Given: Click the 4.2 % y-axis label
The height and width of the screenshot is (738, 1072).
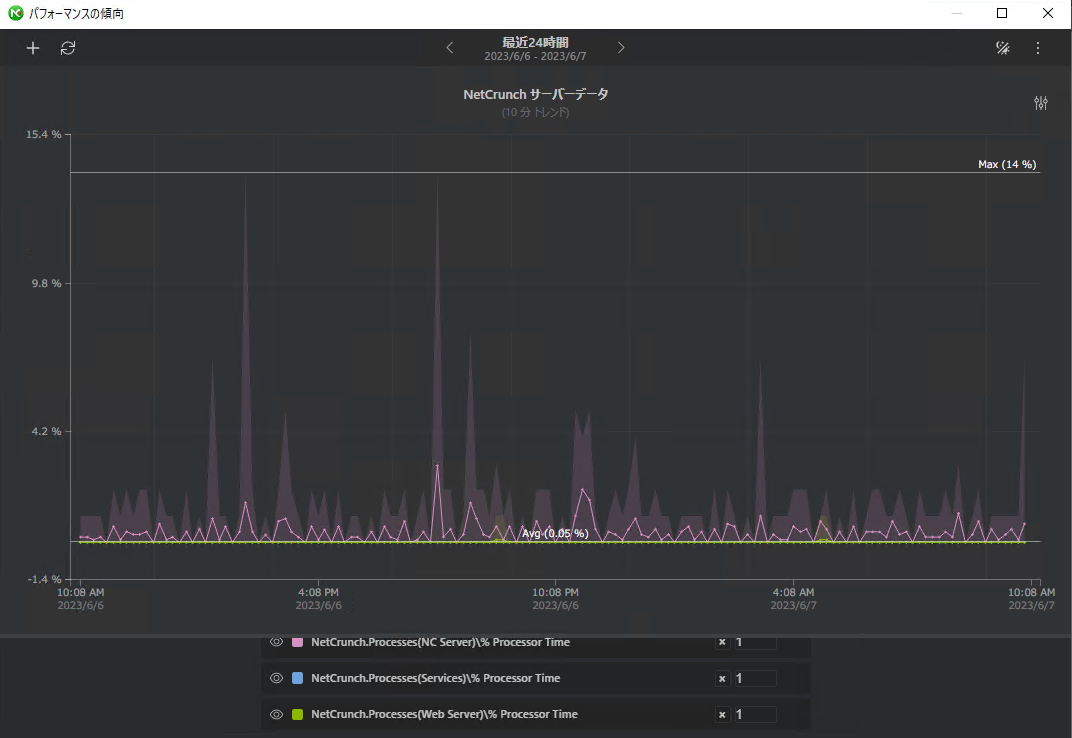Looking at the screenshot, I should pos(46,431).
